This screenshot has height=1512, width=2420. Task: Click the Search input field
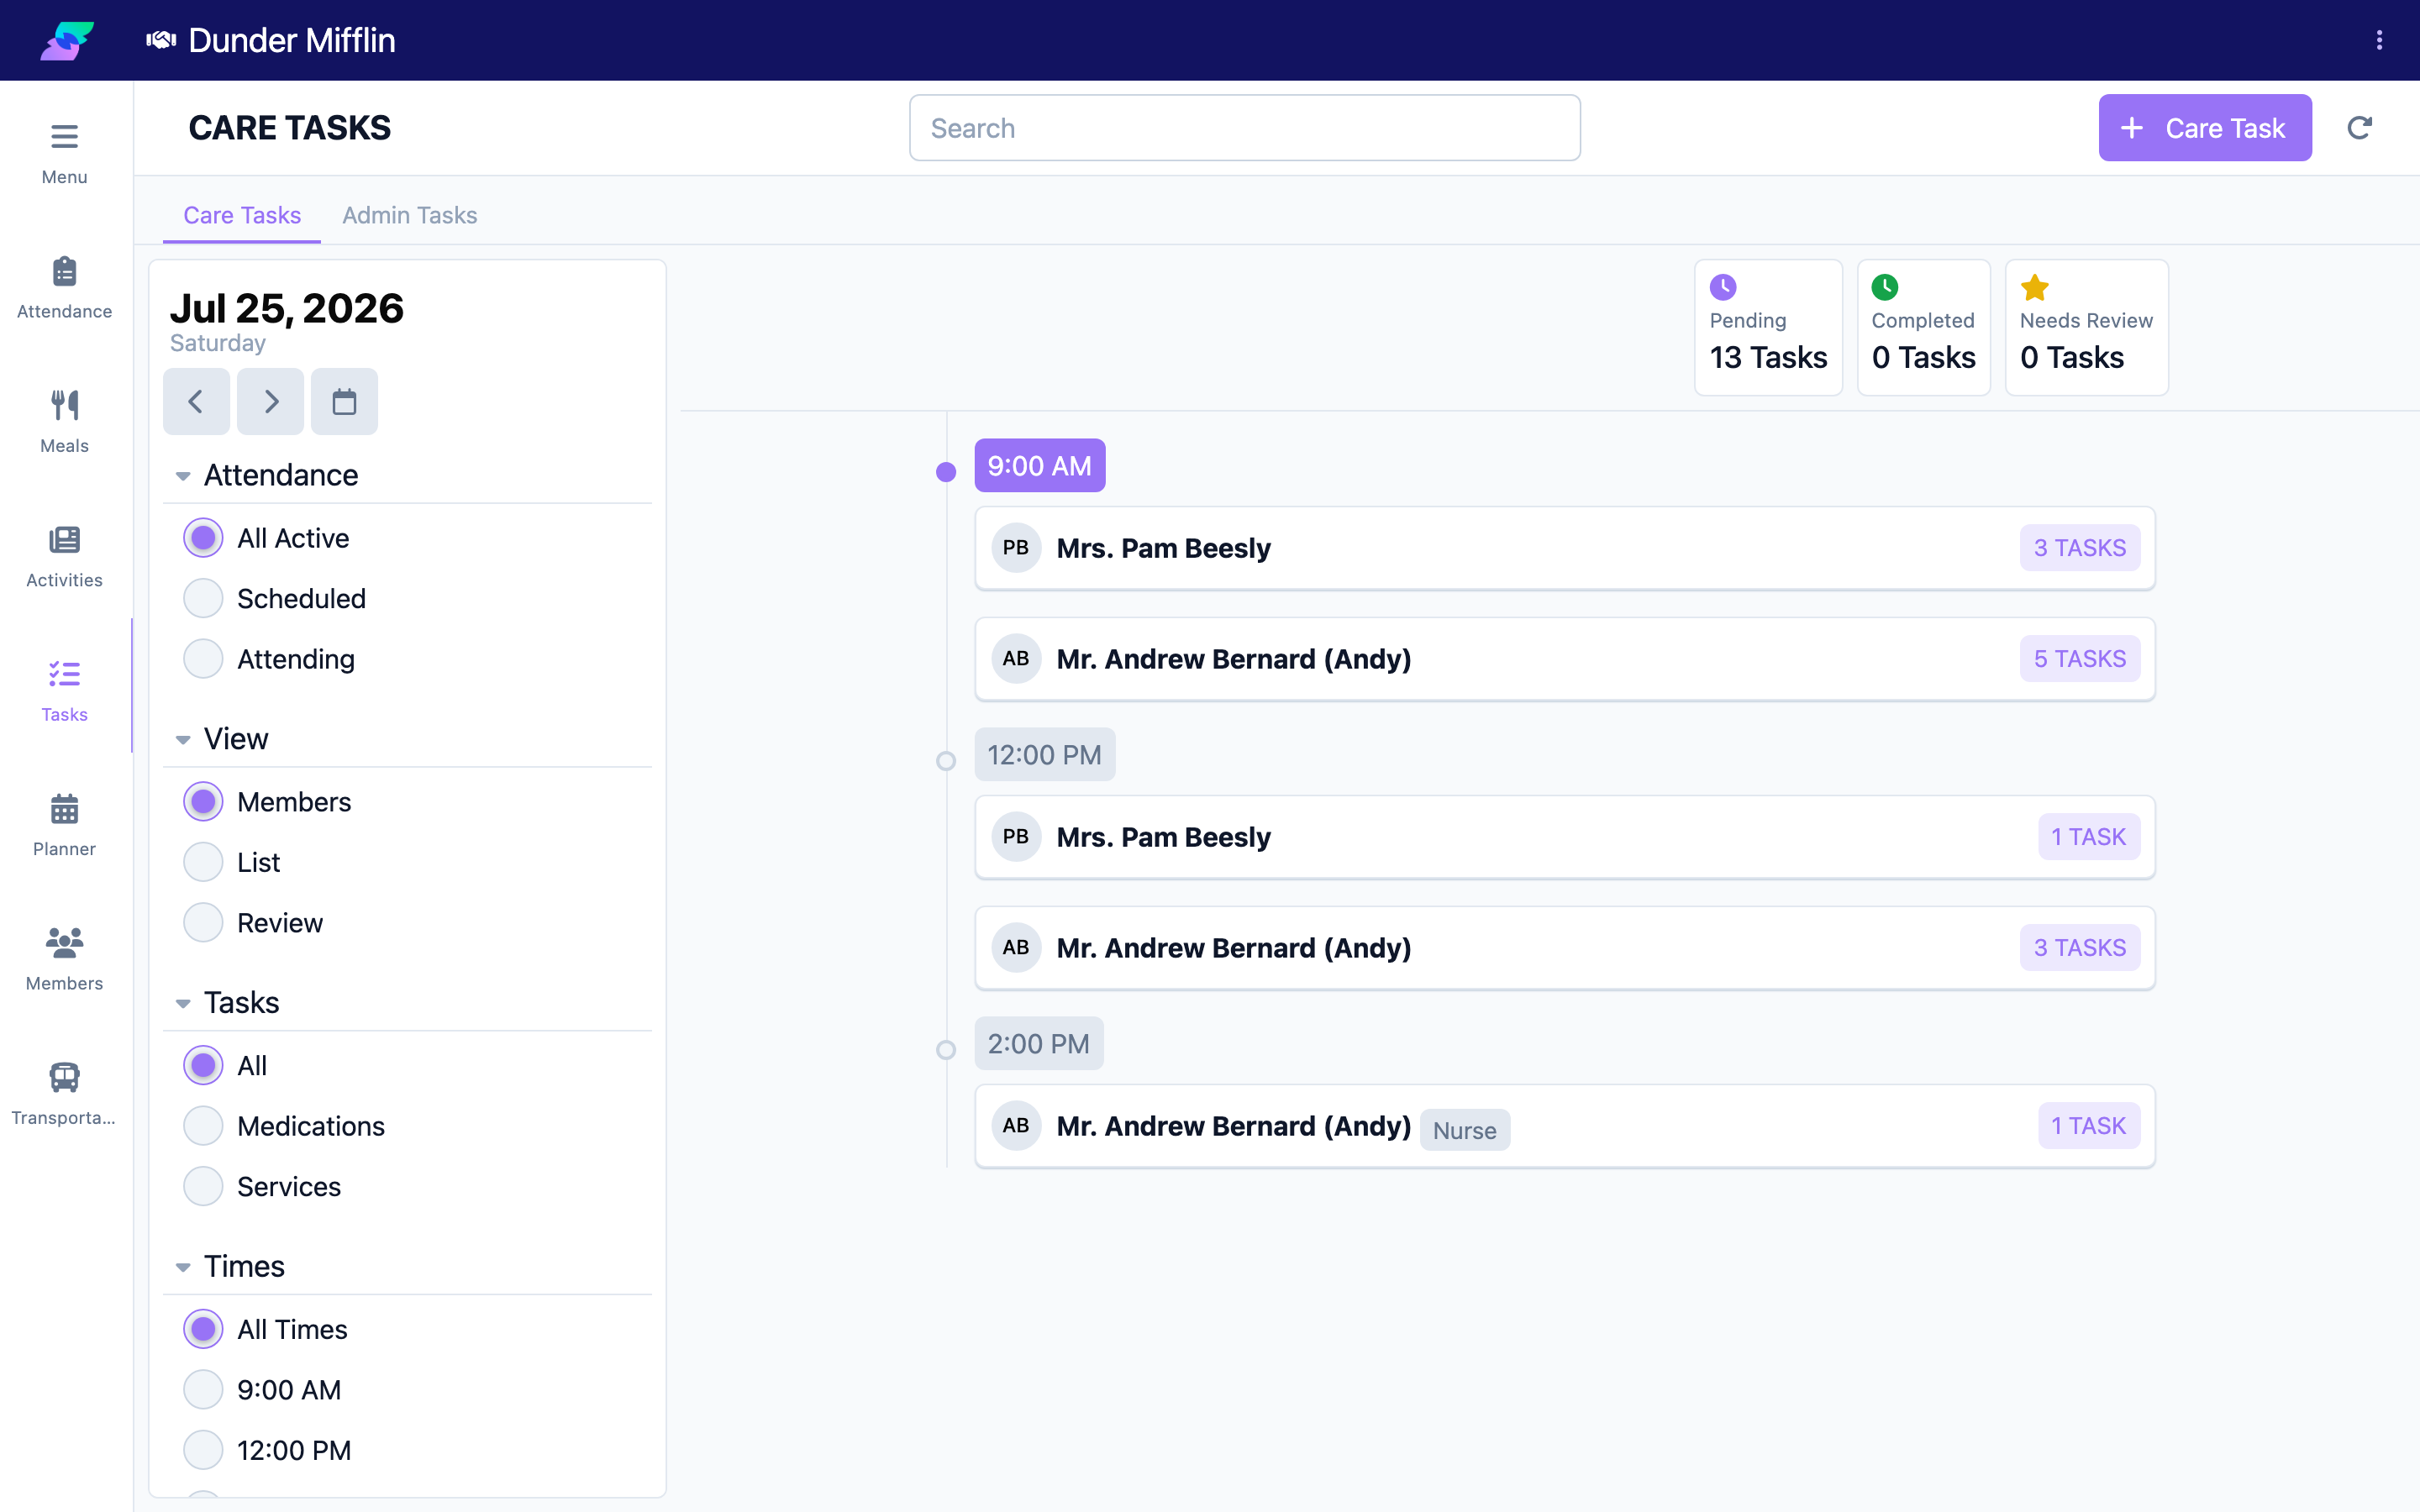pyautogui.click(x=1244, y=128)
